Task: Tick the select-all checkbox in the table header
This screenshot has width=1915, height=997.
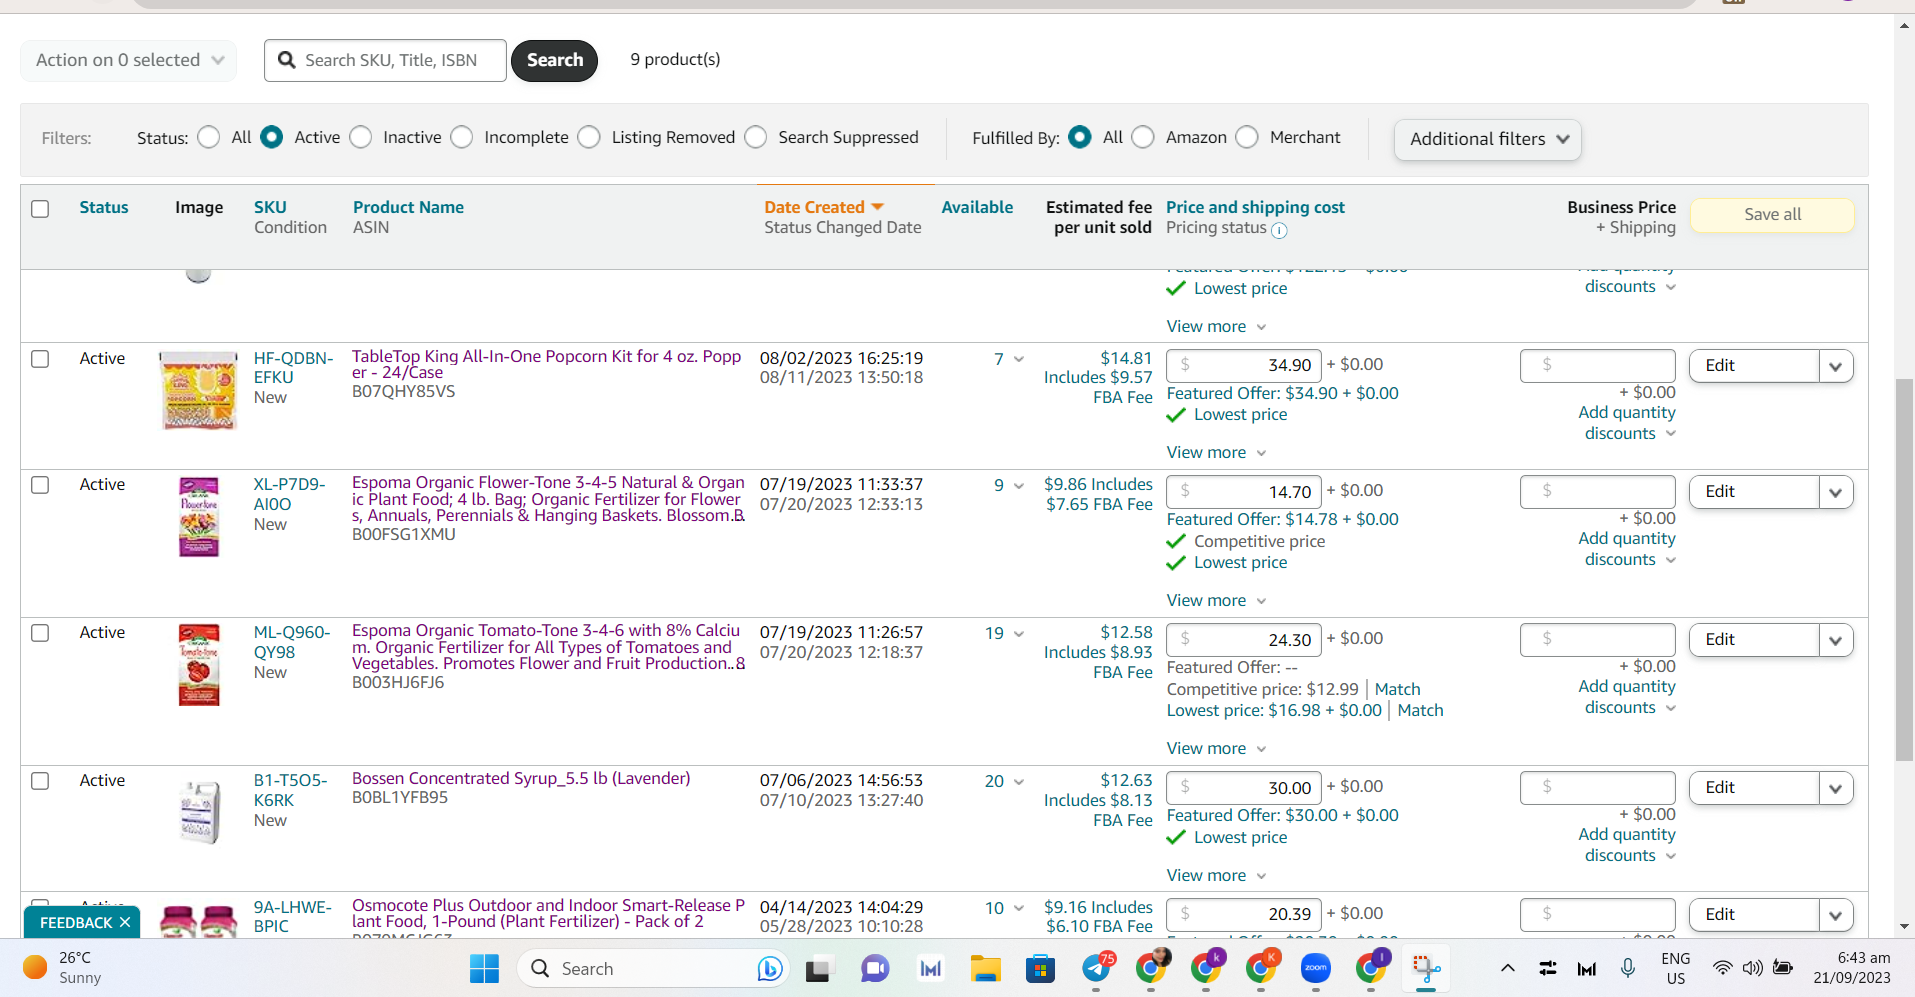Action: (40, 208)
